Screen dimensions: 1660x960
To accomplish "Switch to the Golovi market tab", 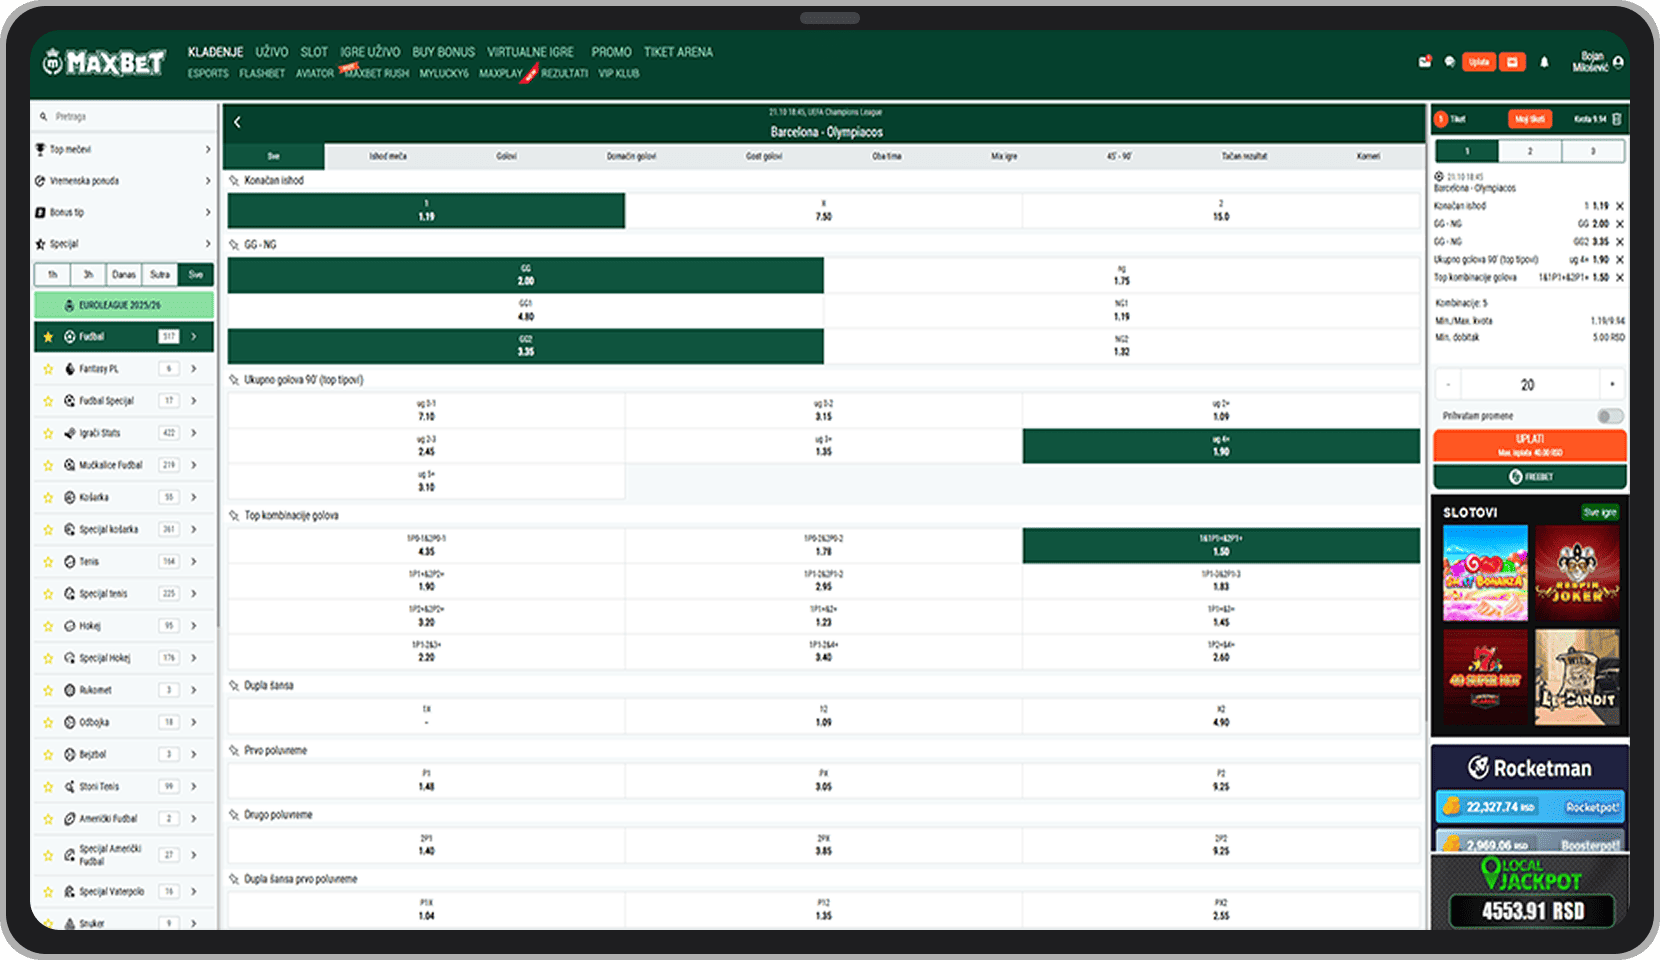I will coord(506,156).
